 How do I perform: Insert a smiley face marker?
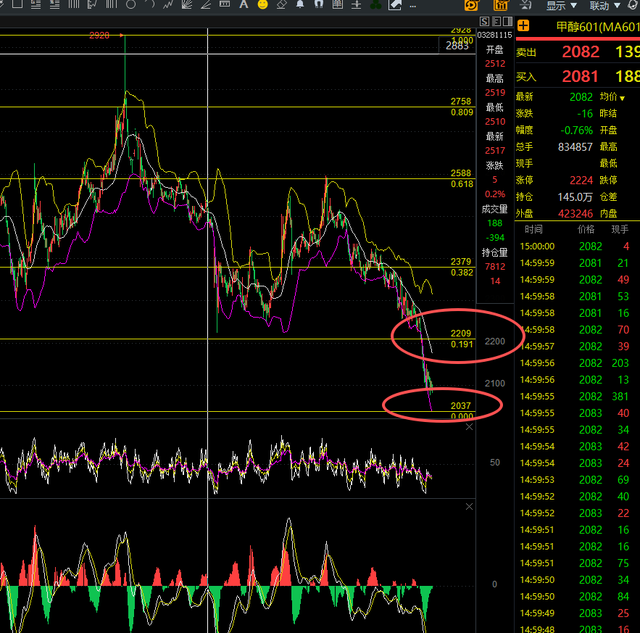[x=263, y=4]
